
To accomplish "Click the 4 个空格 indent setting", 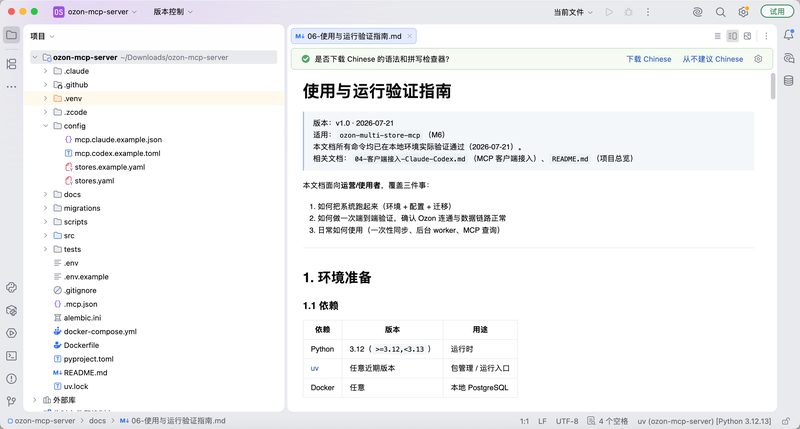I will tap(608, 421).
